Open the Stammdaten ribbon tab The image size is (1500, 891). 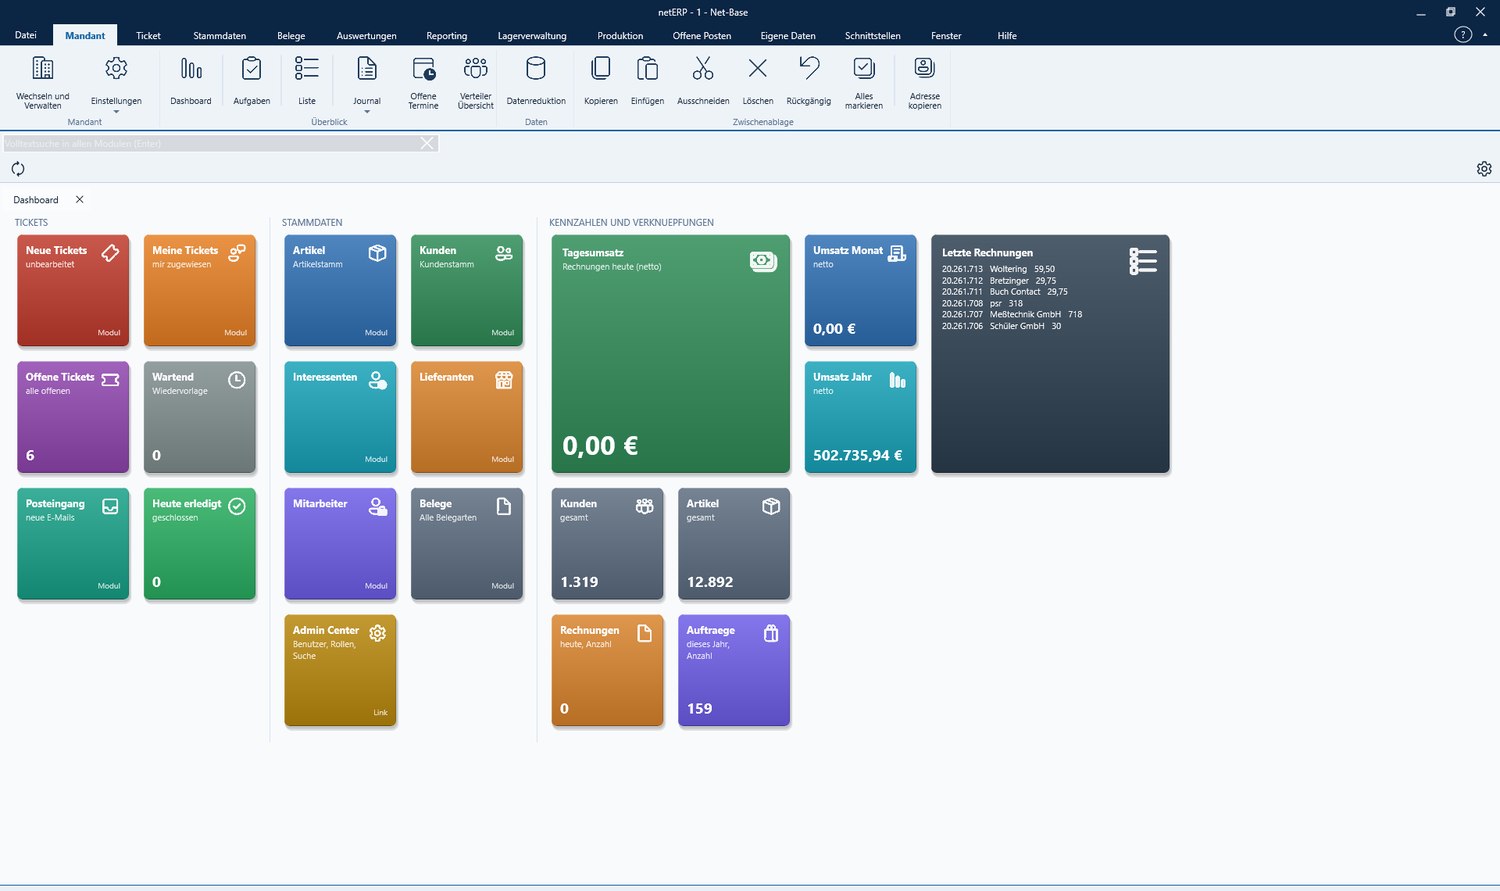(x=220, y=36)
